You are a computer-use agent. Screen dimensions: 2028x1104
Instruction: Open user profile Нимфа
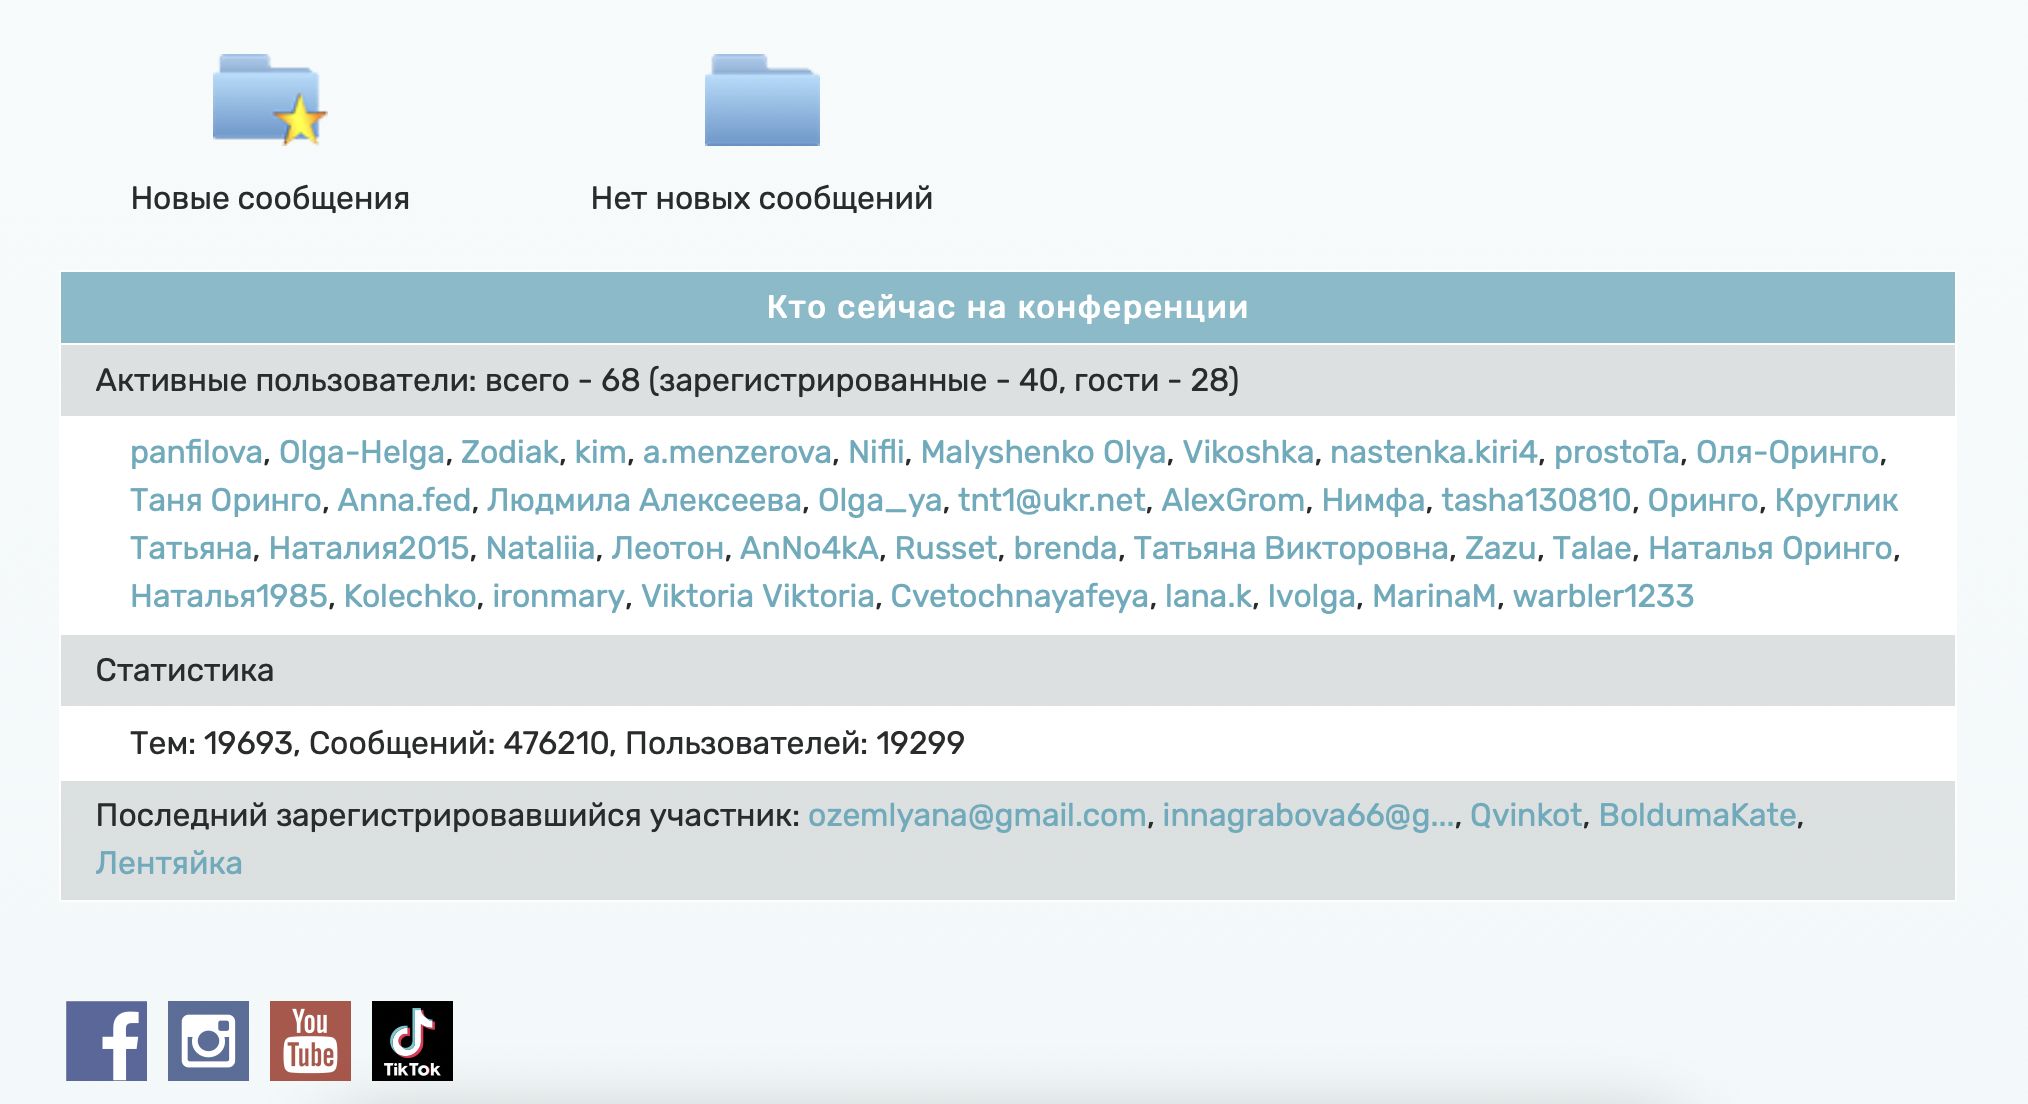click(1373, 500)
